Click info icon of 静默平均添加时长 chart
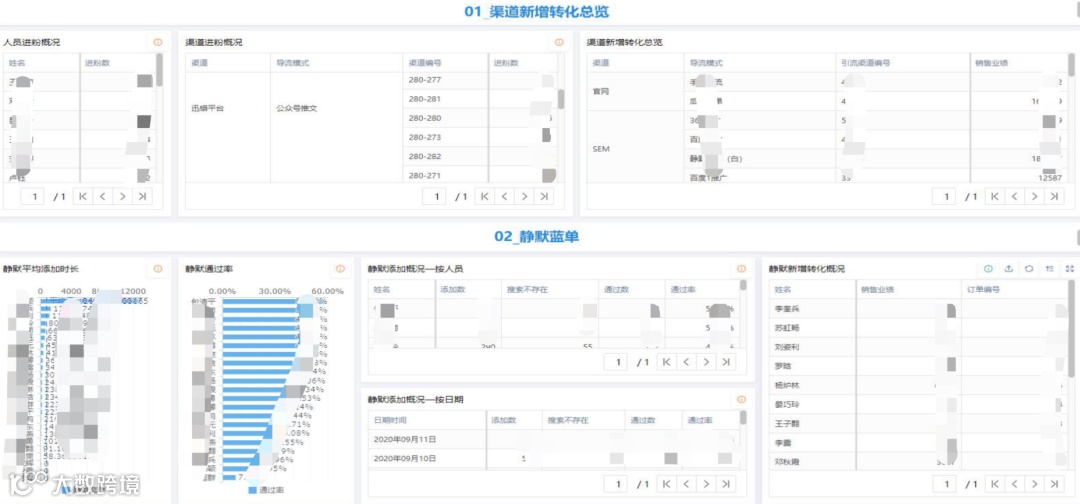Viewport: 1080px width, 504px height. pos(158,269)
